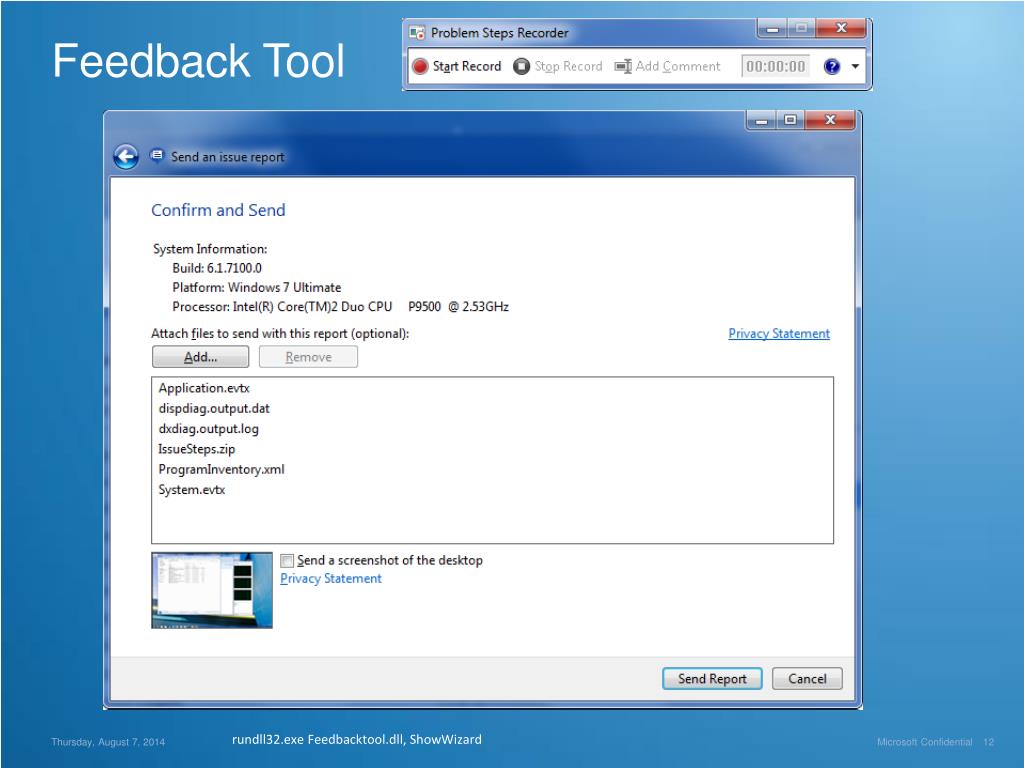The width and height of the screenshot is (1024, 768).
Task: Click the recorder elapsed time display
Action: 775,67
